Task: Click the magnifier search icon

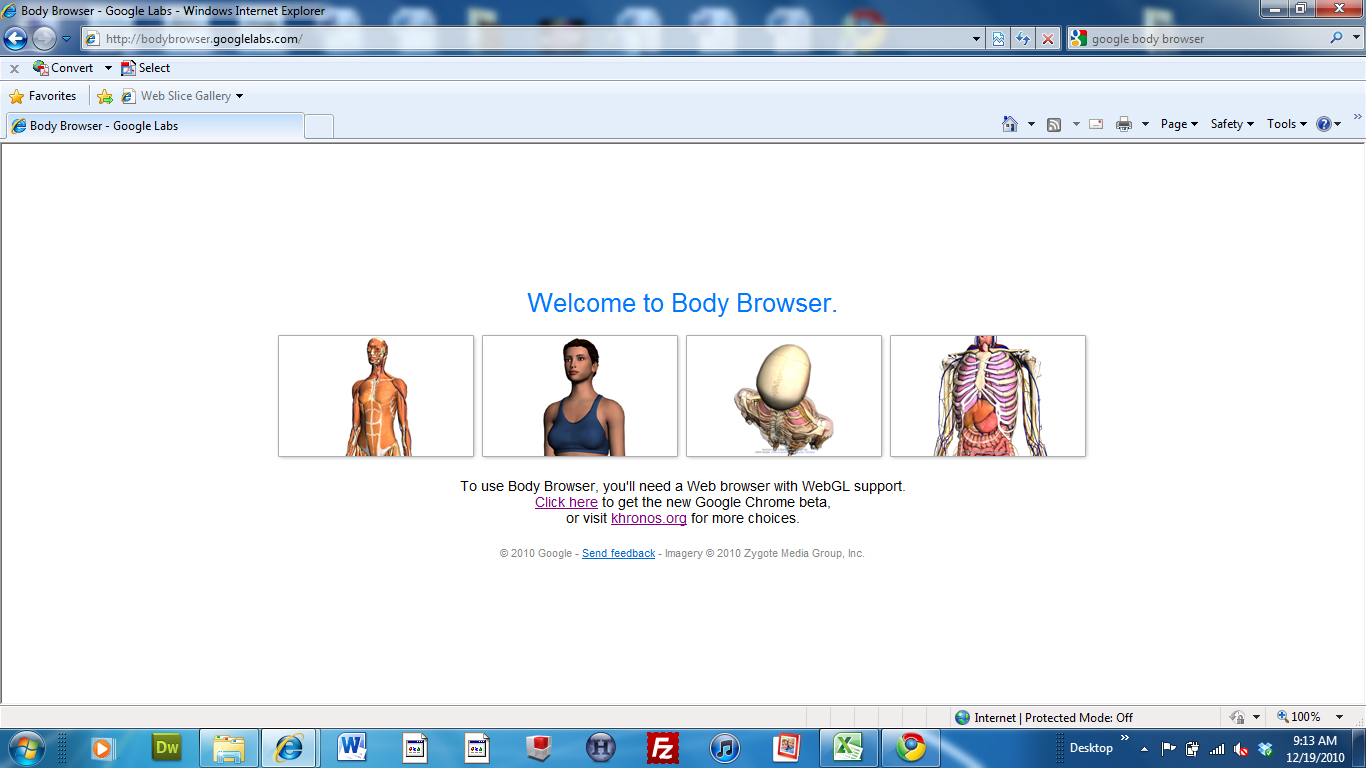Action: coord(1336,39)
